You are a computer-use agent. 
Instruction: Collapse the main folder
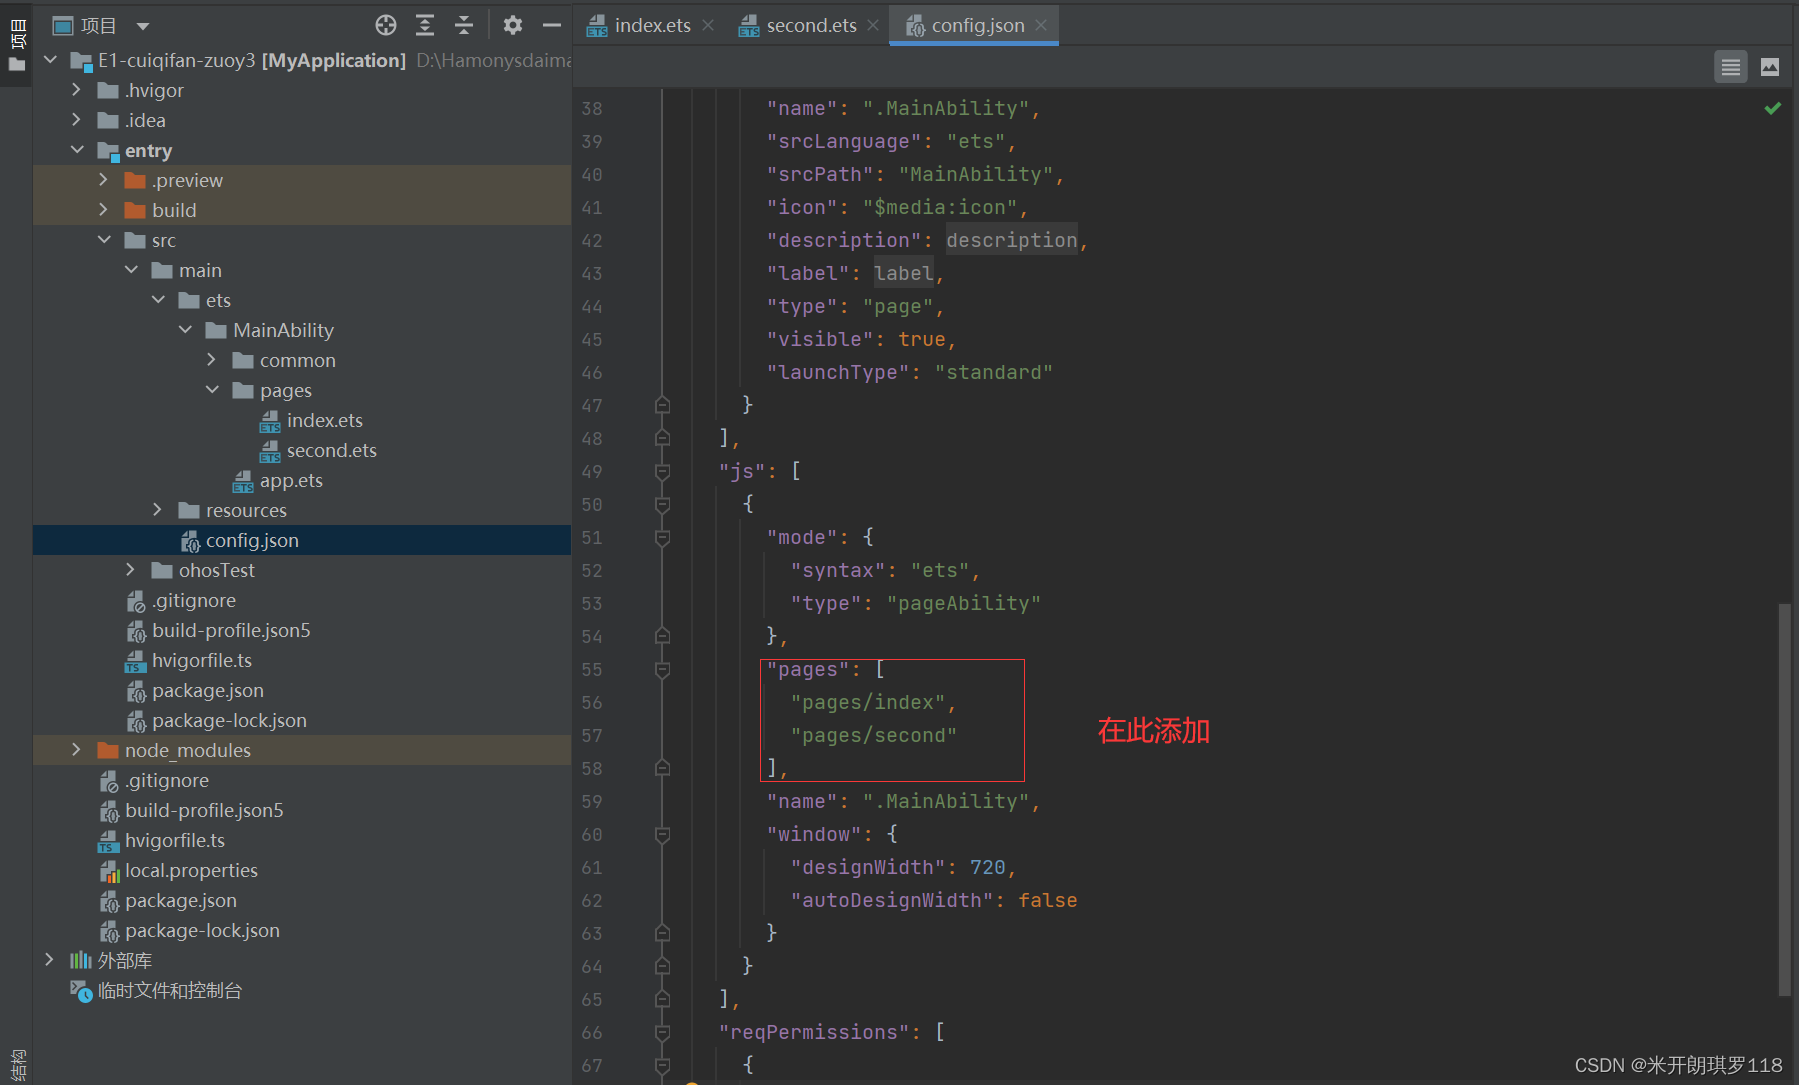click(131, 270)
